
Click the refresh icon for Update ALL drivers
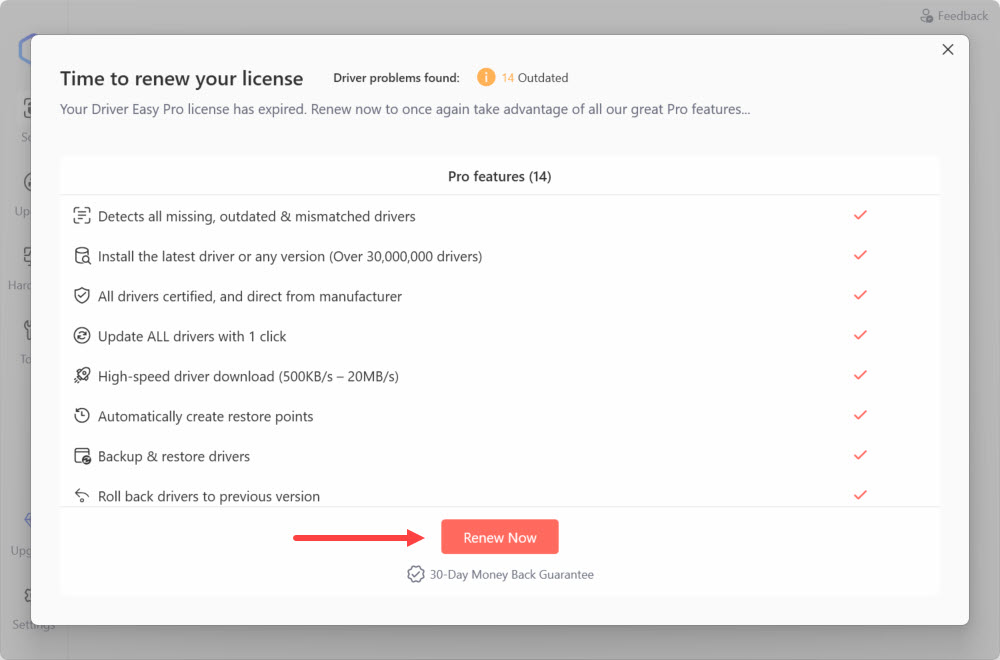pyautogui.click(x=82, y=336)
